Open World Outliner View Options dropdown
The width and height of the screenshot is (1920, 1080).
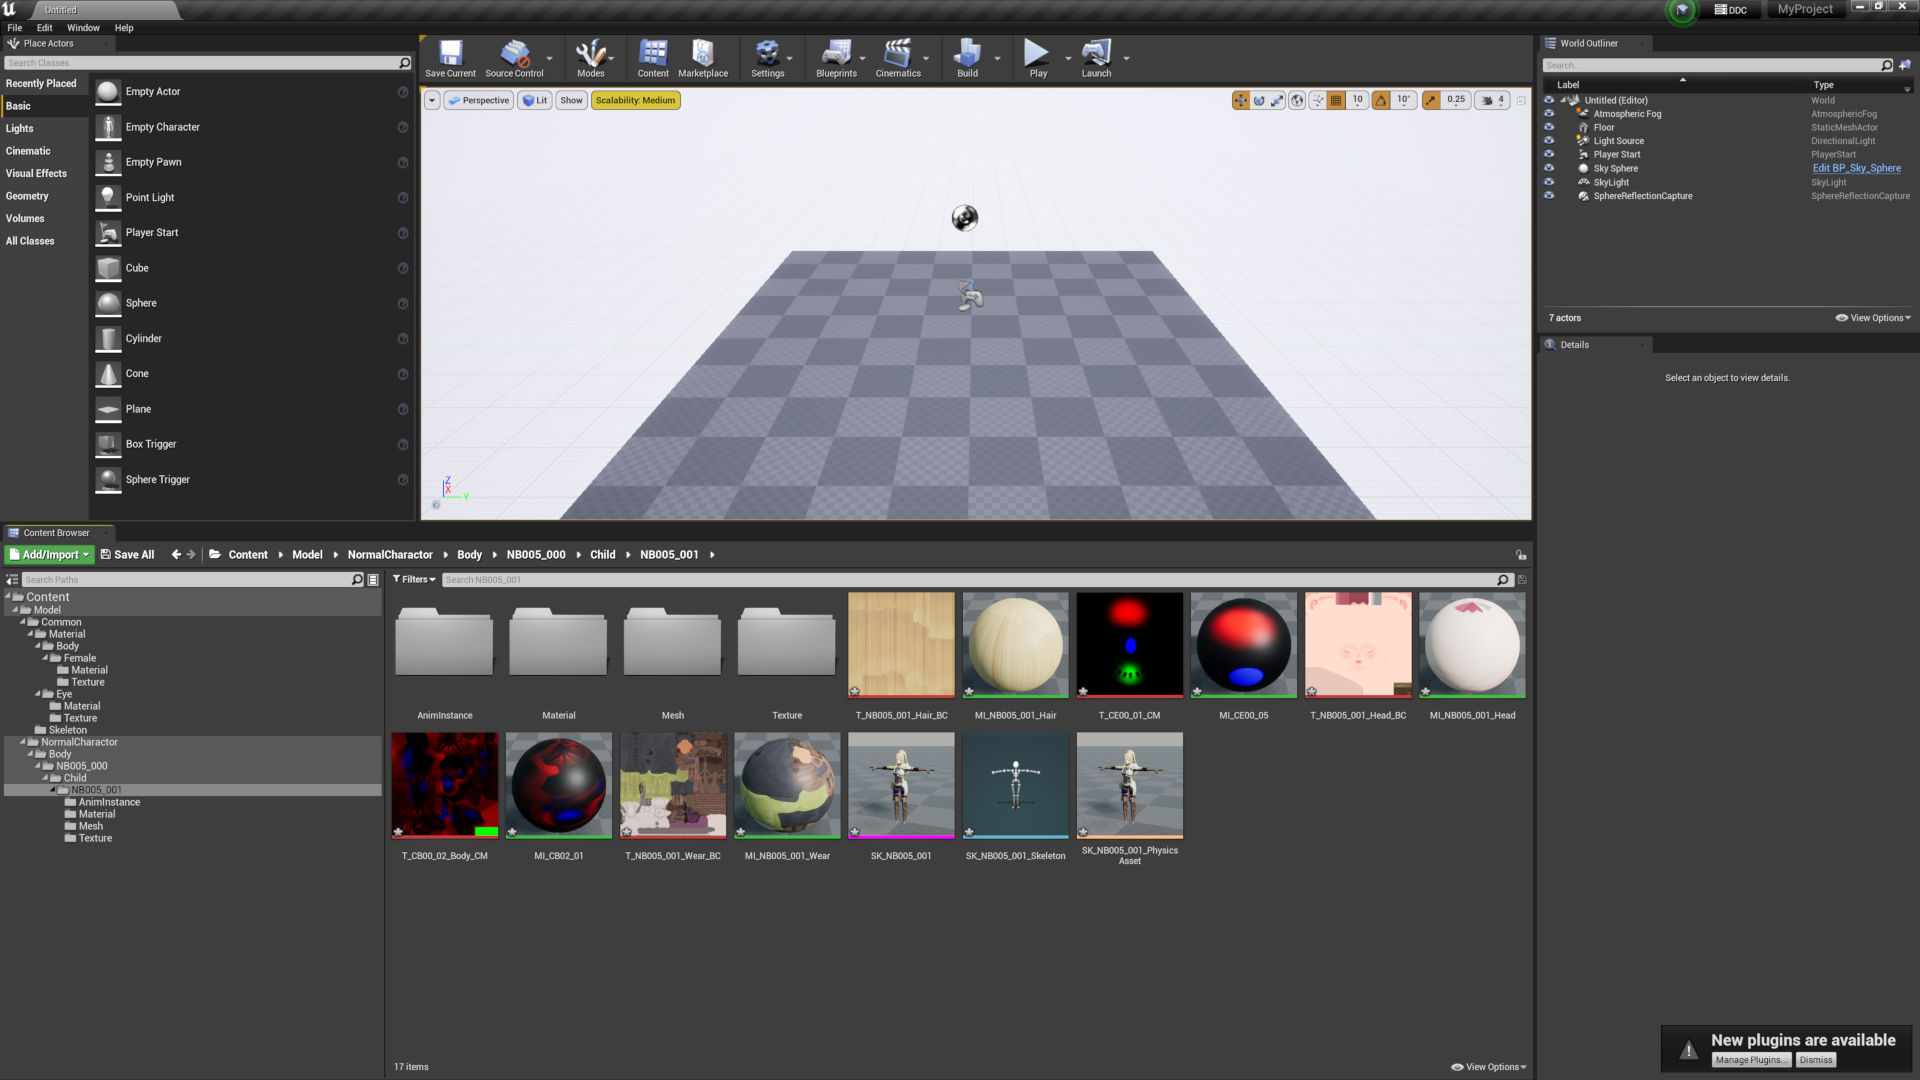tap(1873, 318)
